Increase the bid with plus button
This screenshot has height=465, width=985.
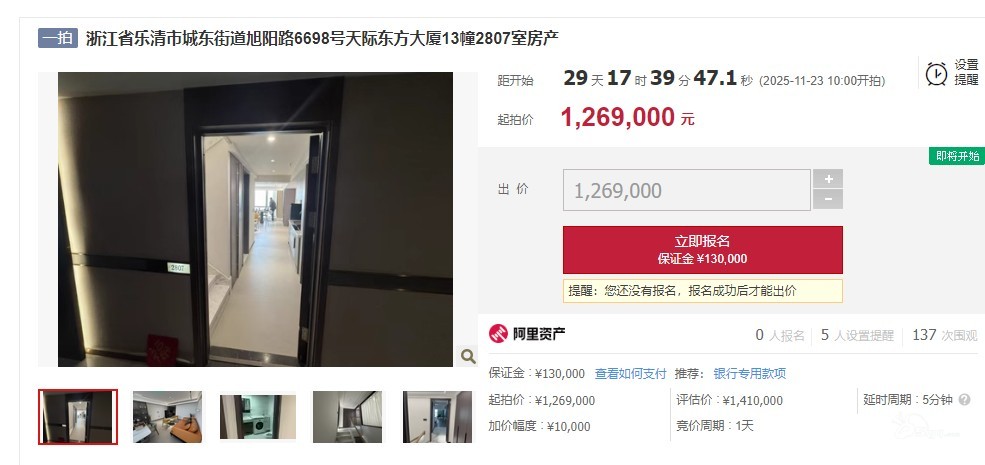(x=828, y=179)
